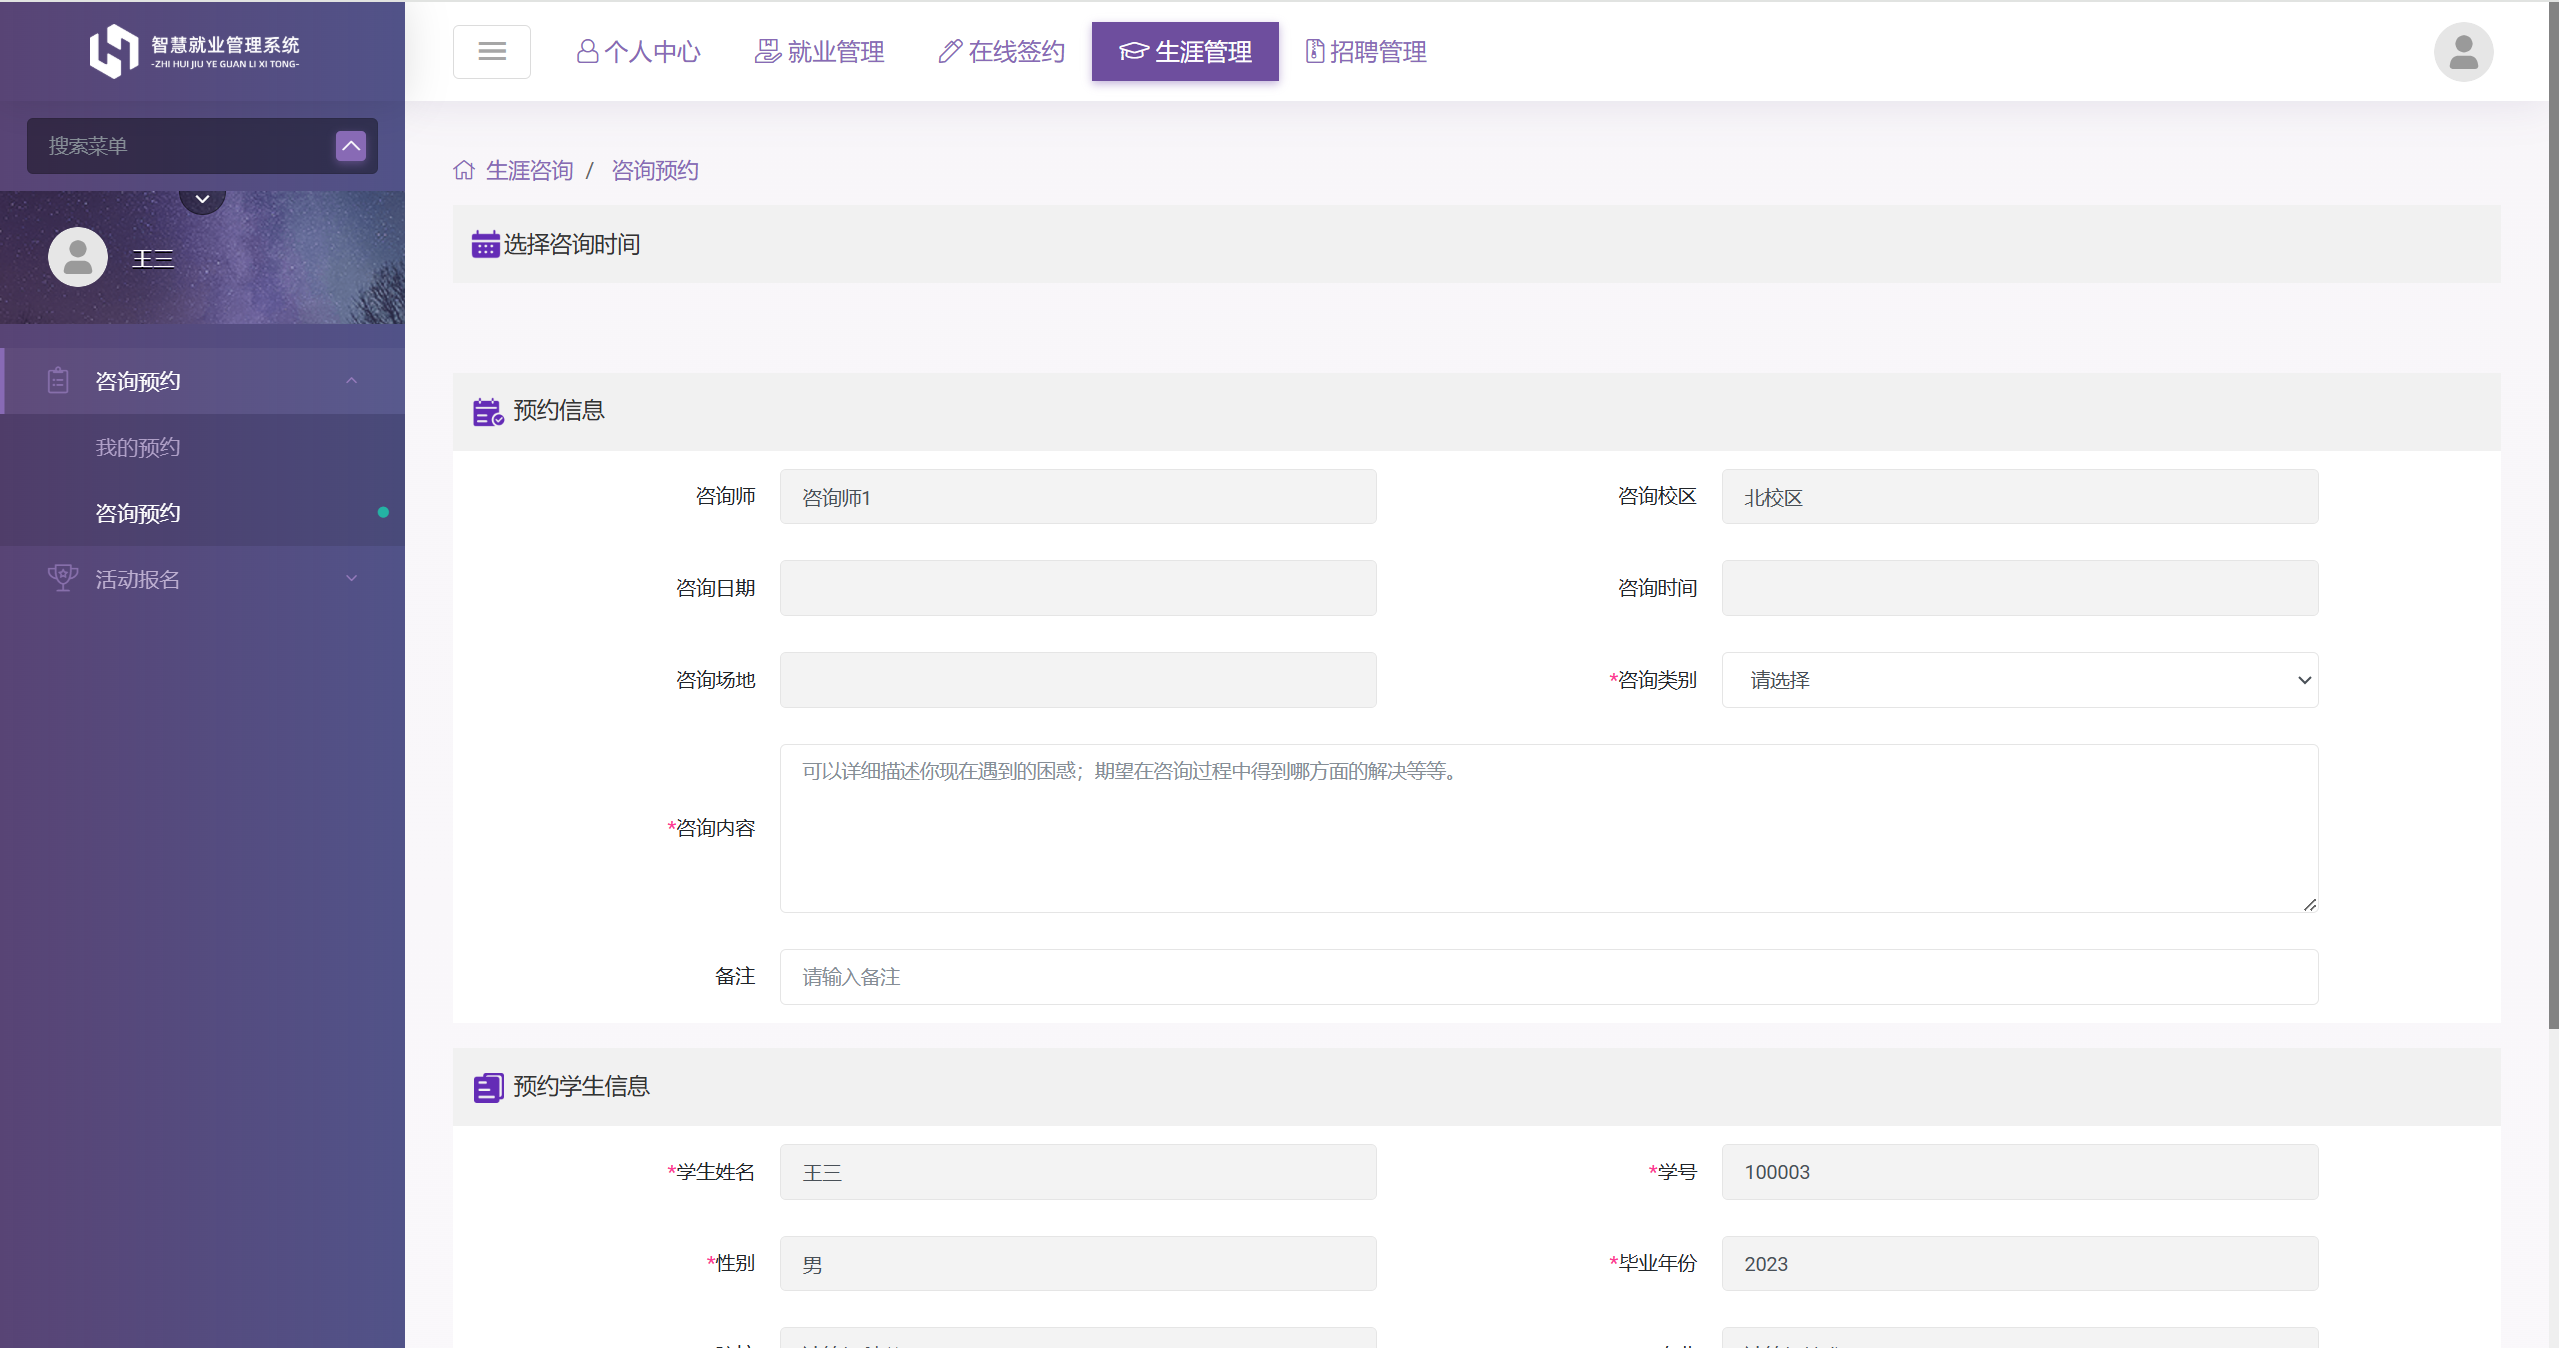This screenshot has height=1348, width=2559.
Task: Click the 预约信息 section icon
Action: click(488, 411)
